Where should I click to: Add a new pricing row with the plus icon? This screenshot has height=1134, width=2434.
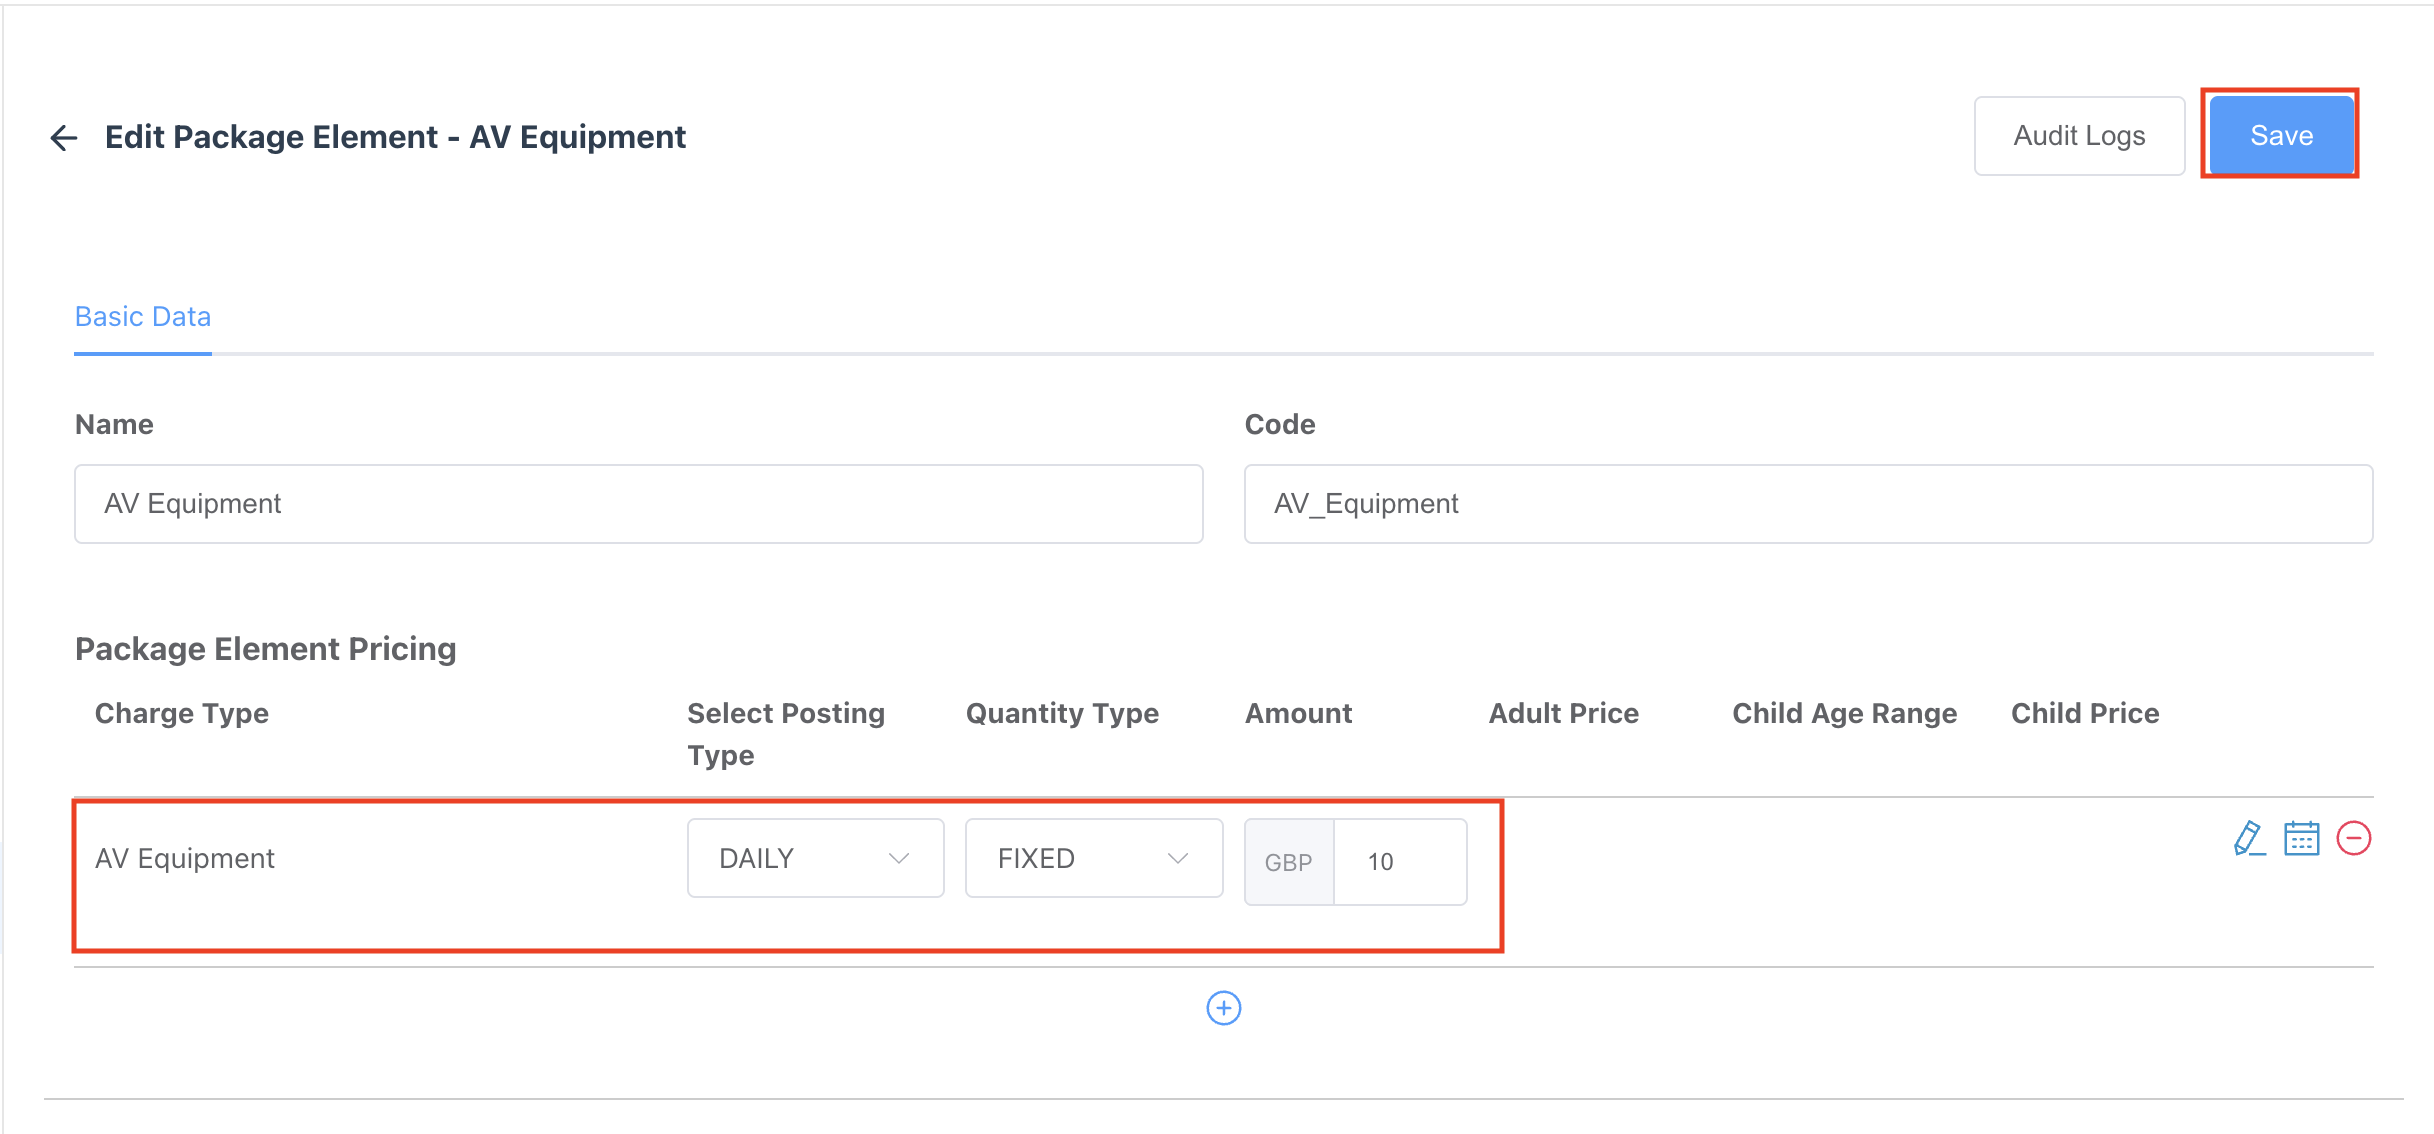coord(1223,1008)
